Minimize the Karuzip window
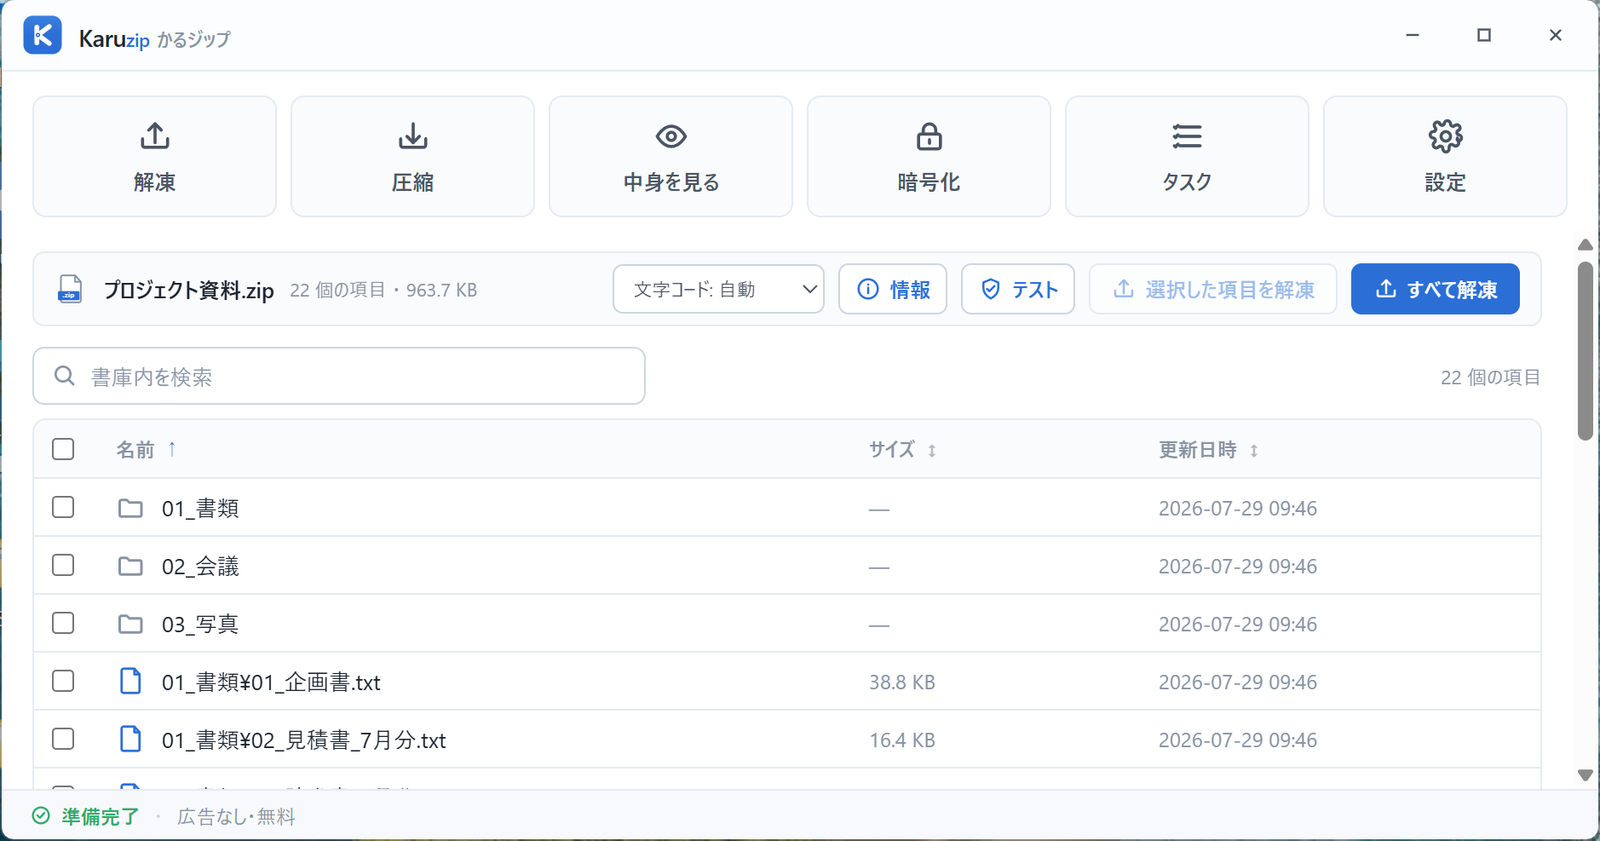The height and width of the screenshot is (841, 1600). coord(1412,35)
